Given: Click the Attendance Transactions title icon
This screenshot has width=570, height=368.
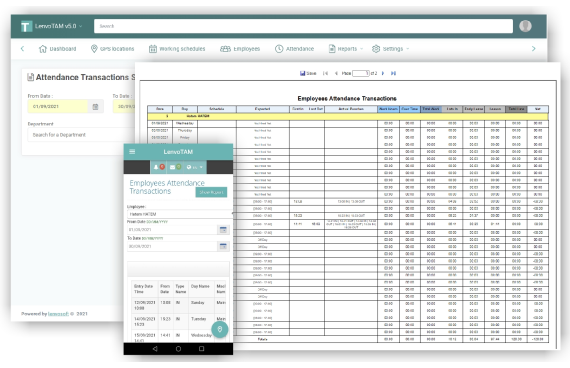Looking at the screenshot, I should click(x=31, y=77).
